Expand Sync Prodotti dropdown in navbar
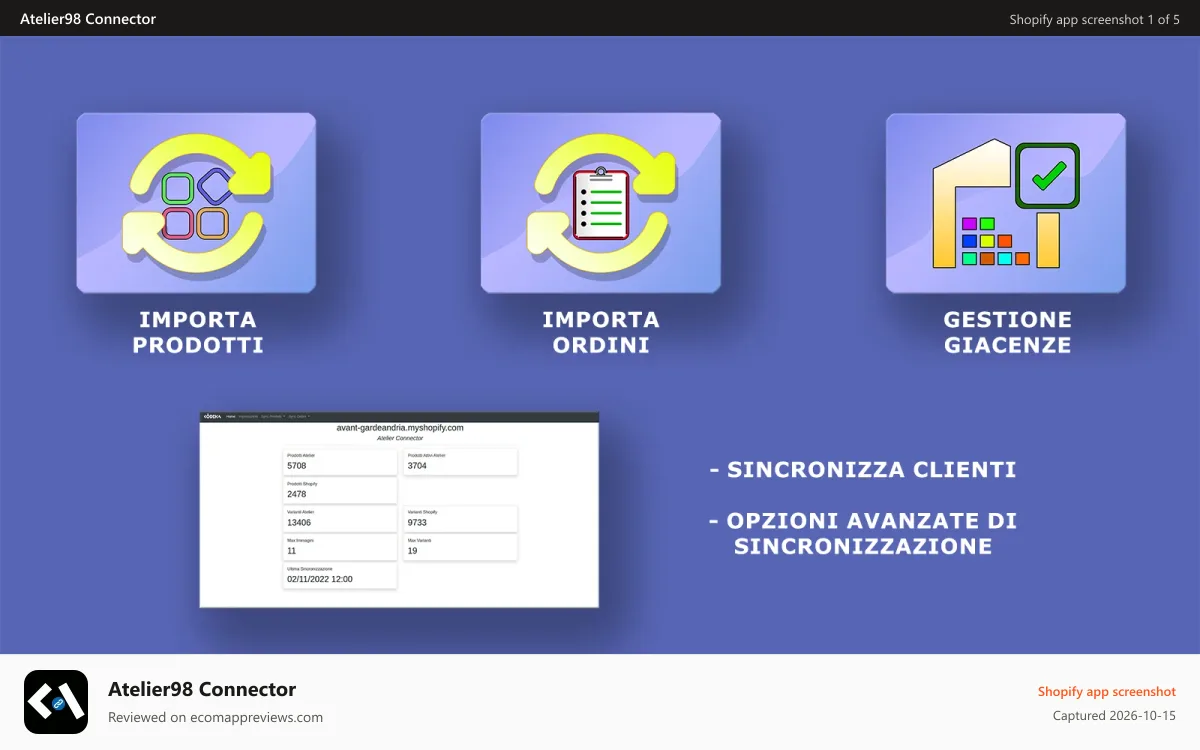Image resolution: width=1200 pixels, height=750 pixels. [273, 416]
